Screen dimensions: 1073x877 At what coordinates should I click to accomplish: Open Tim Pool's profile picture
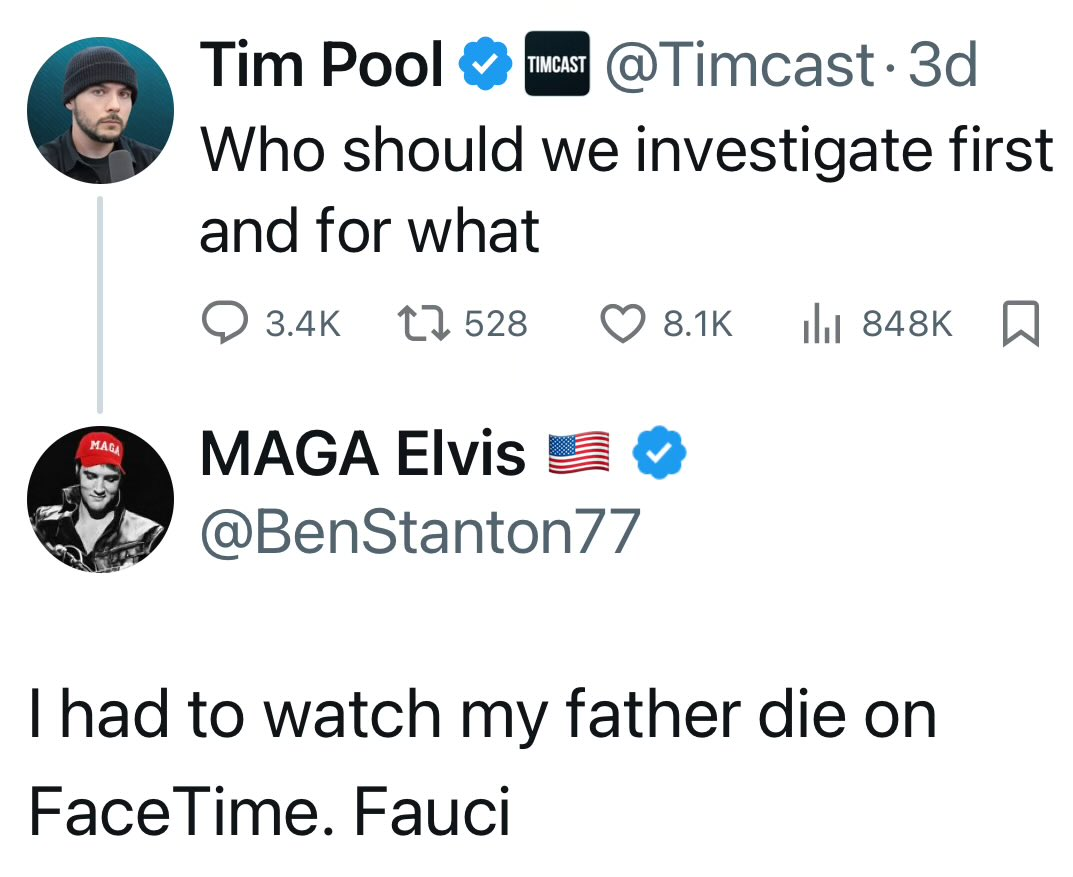tap(101, 110)
